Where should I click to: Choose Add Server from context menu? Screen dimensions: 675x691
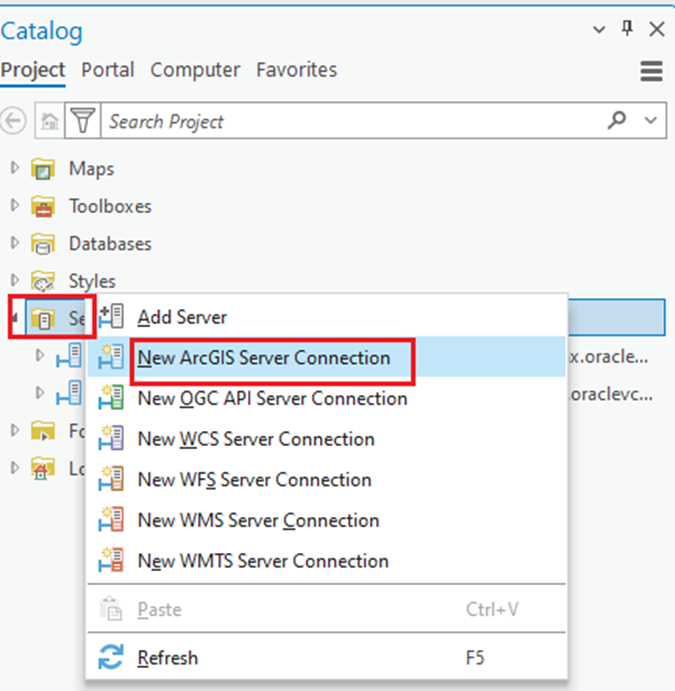[x=326, y=317]
